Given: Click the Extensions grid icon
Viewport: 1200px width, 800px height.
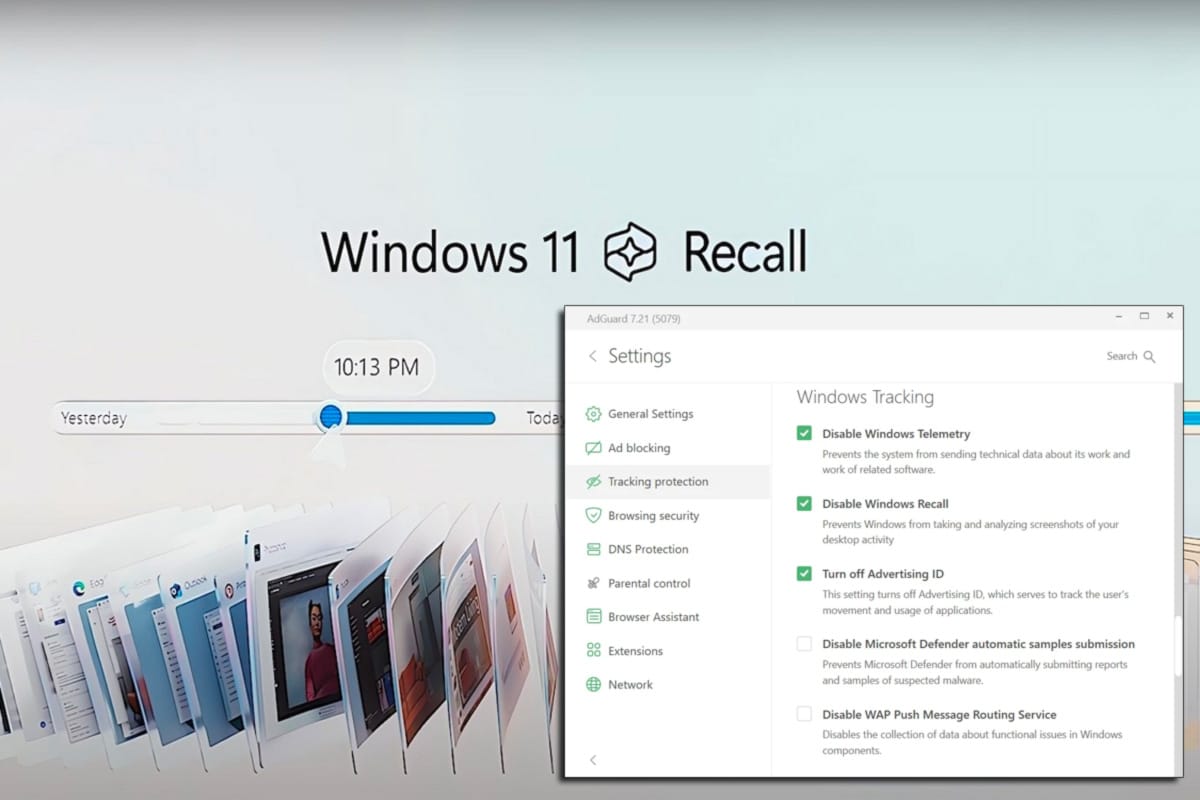Looking at the screenshot, I should pos(593,651).
